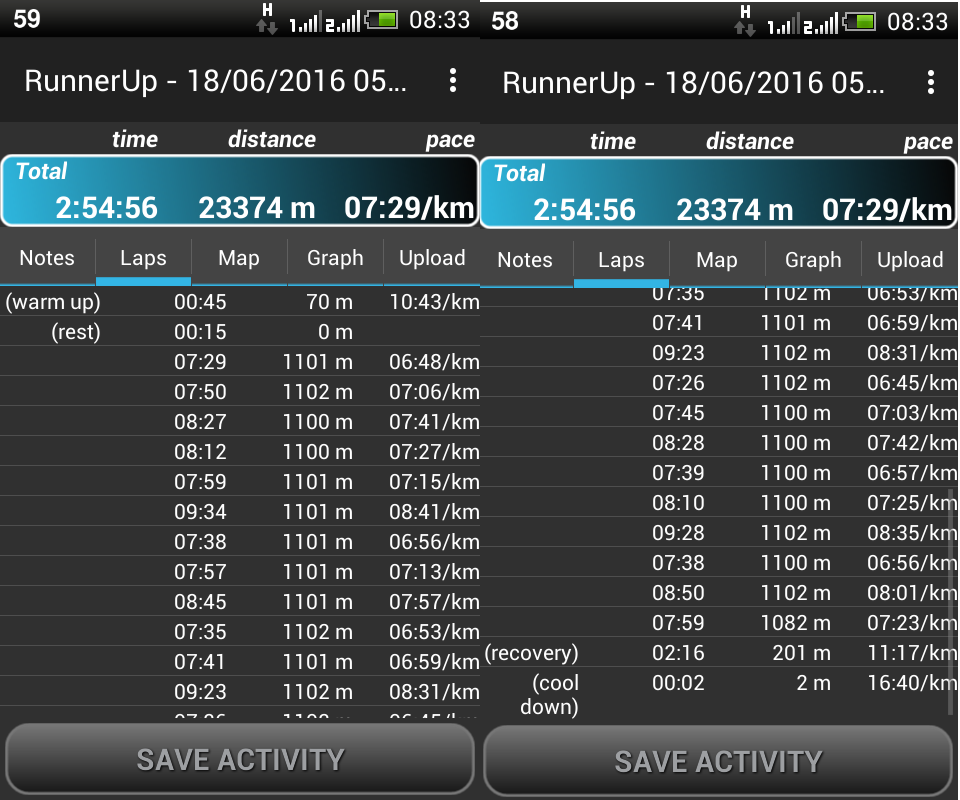Select lap with pace 07:27/km
Screen dimensions: 960x800
[240, 452]
